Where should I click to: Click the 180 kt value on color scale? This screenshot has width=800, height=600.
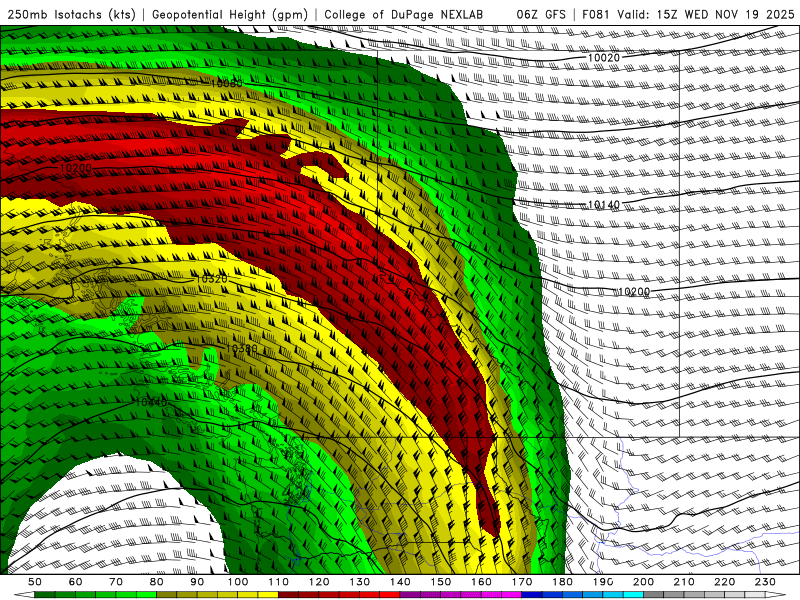[x=562, y=582]
